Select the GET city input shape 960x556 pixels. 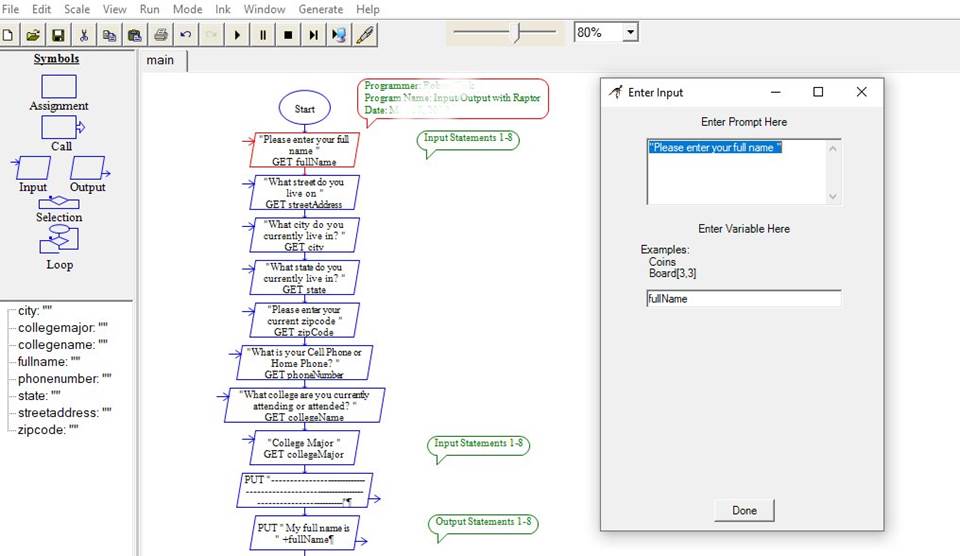click(x=304, y=235)
